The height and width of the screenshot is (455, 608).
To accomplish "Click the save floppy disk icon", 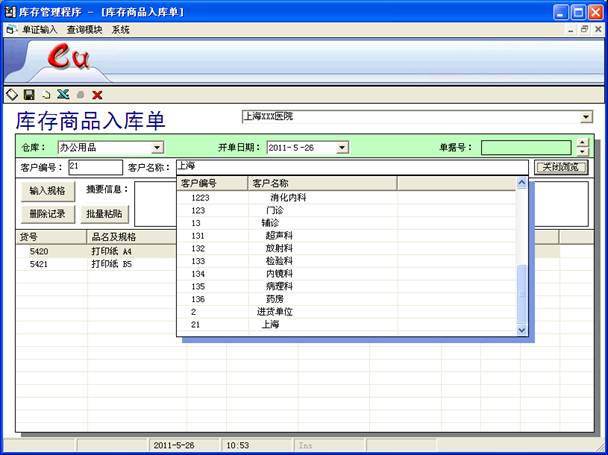I will point(29,94).
